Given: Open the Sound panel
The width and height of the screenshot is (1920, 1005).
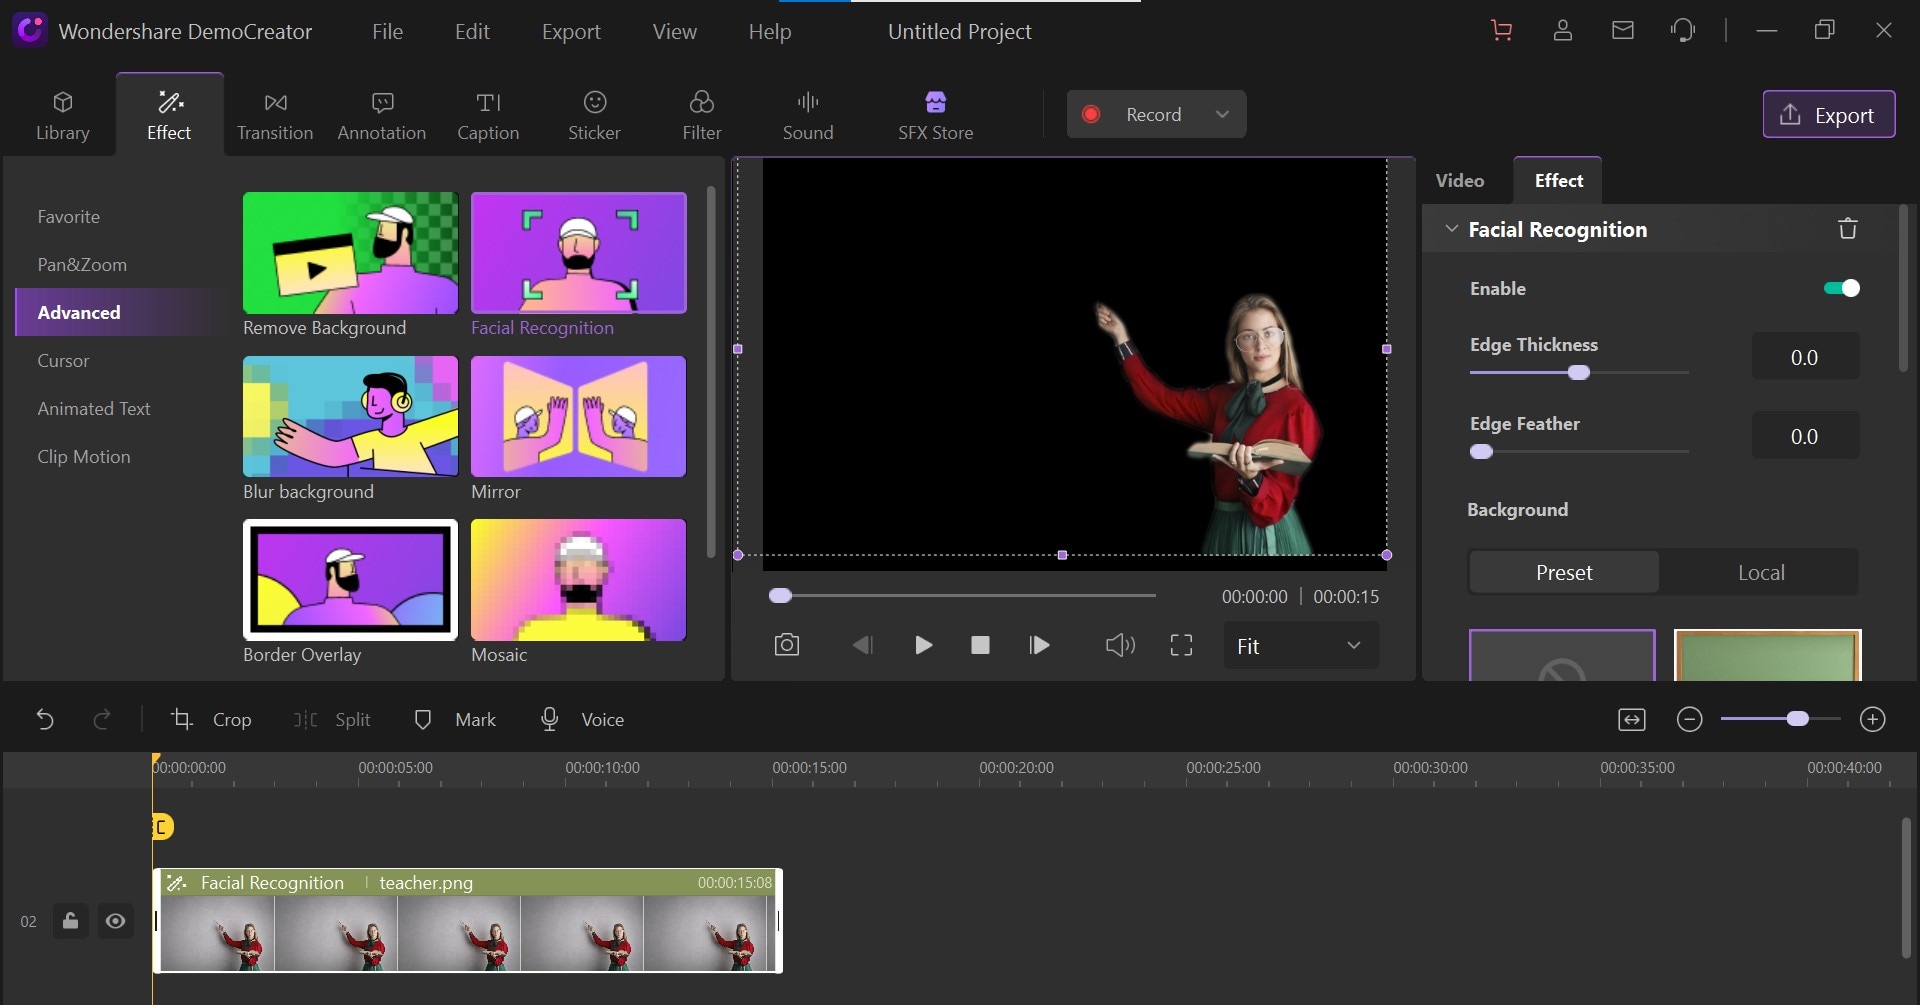Looking at the screenshot, I should point(808,116).
